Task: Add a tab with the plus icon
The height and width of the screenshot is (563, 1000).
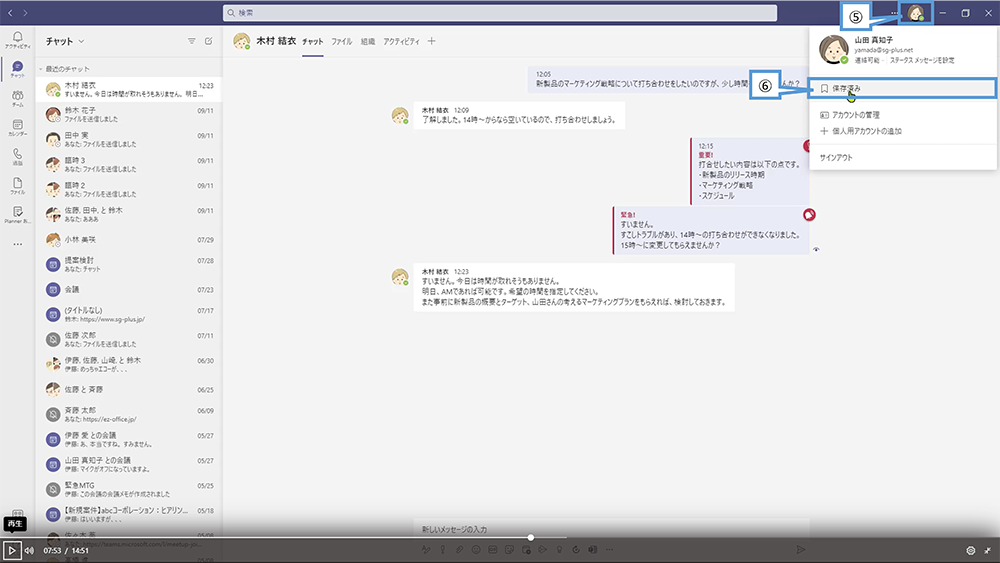Action: 432,41
